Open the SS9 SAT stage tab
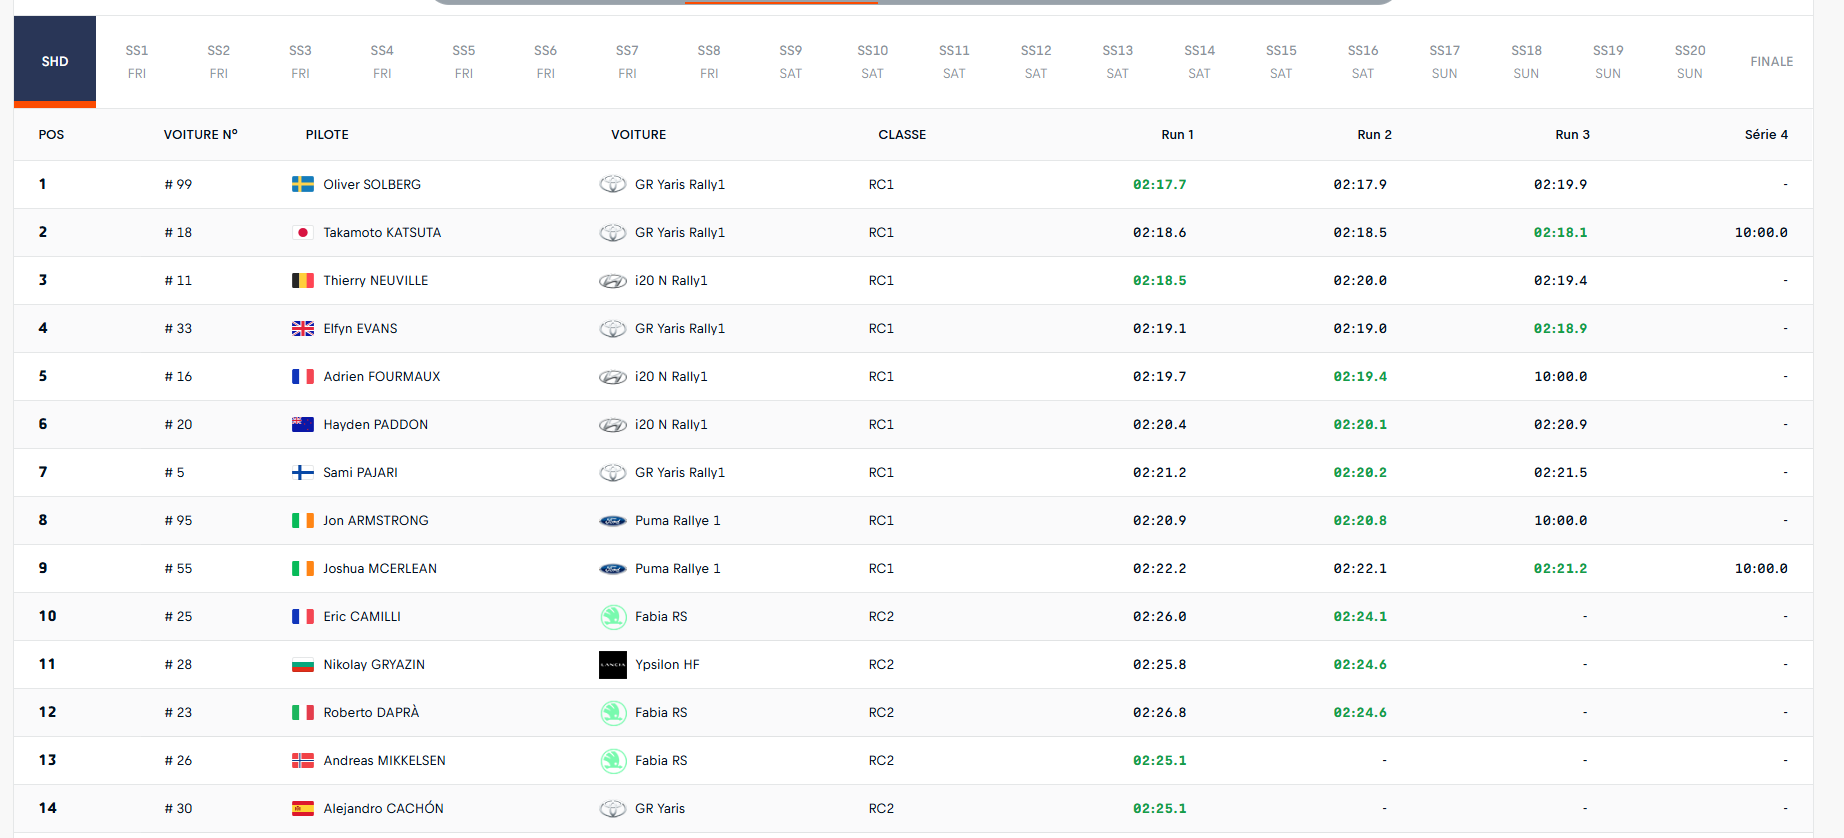 click(x=791, y=61)
